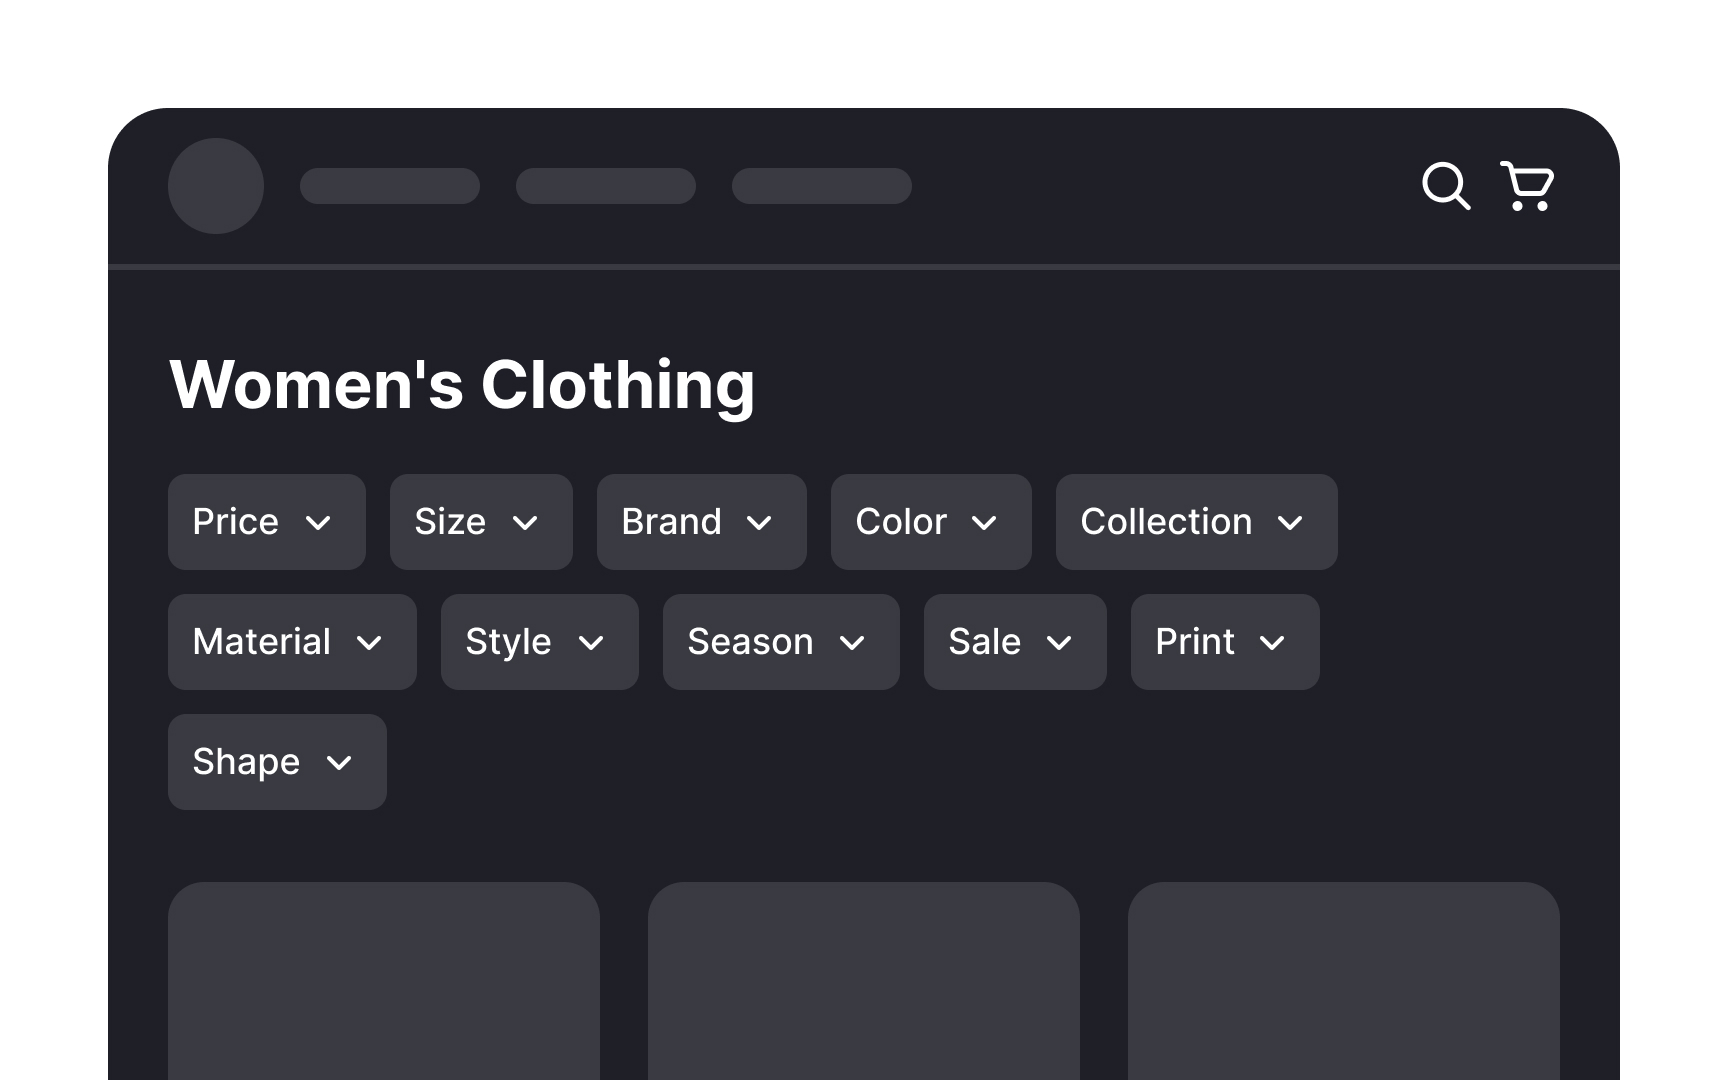Open the Size filter dropdown
Image resolution: width=1728 pixels, height=1080 pixels.
(481, 522)
